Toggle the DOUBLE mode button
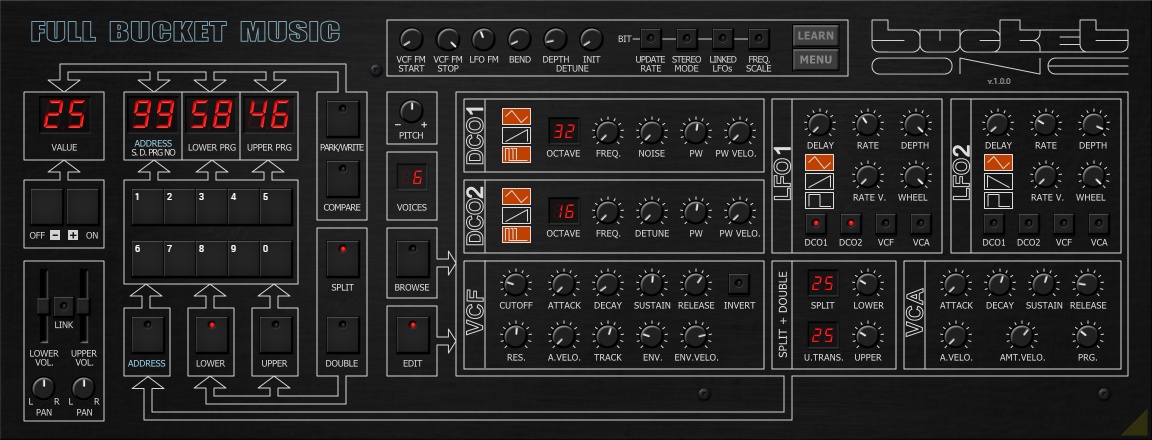This screenshot has width=1152, height=440. [x=342, y=334]
